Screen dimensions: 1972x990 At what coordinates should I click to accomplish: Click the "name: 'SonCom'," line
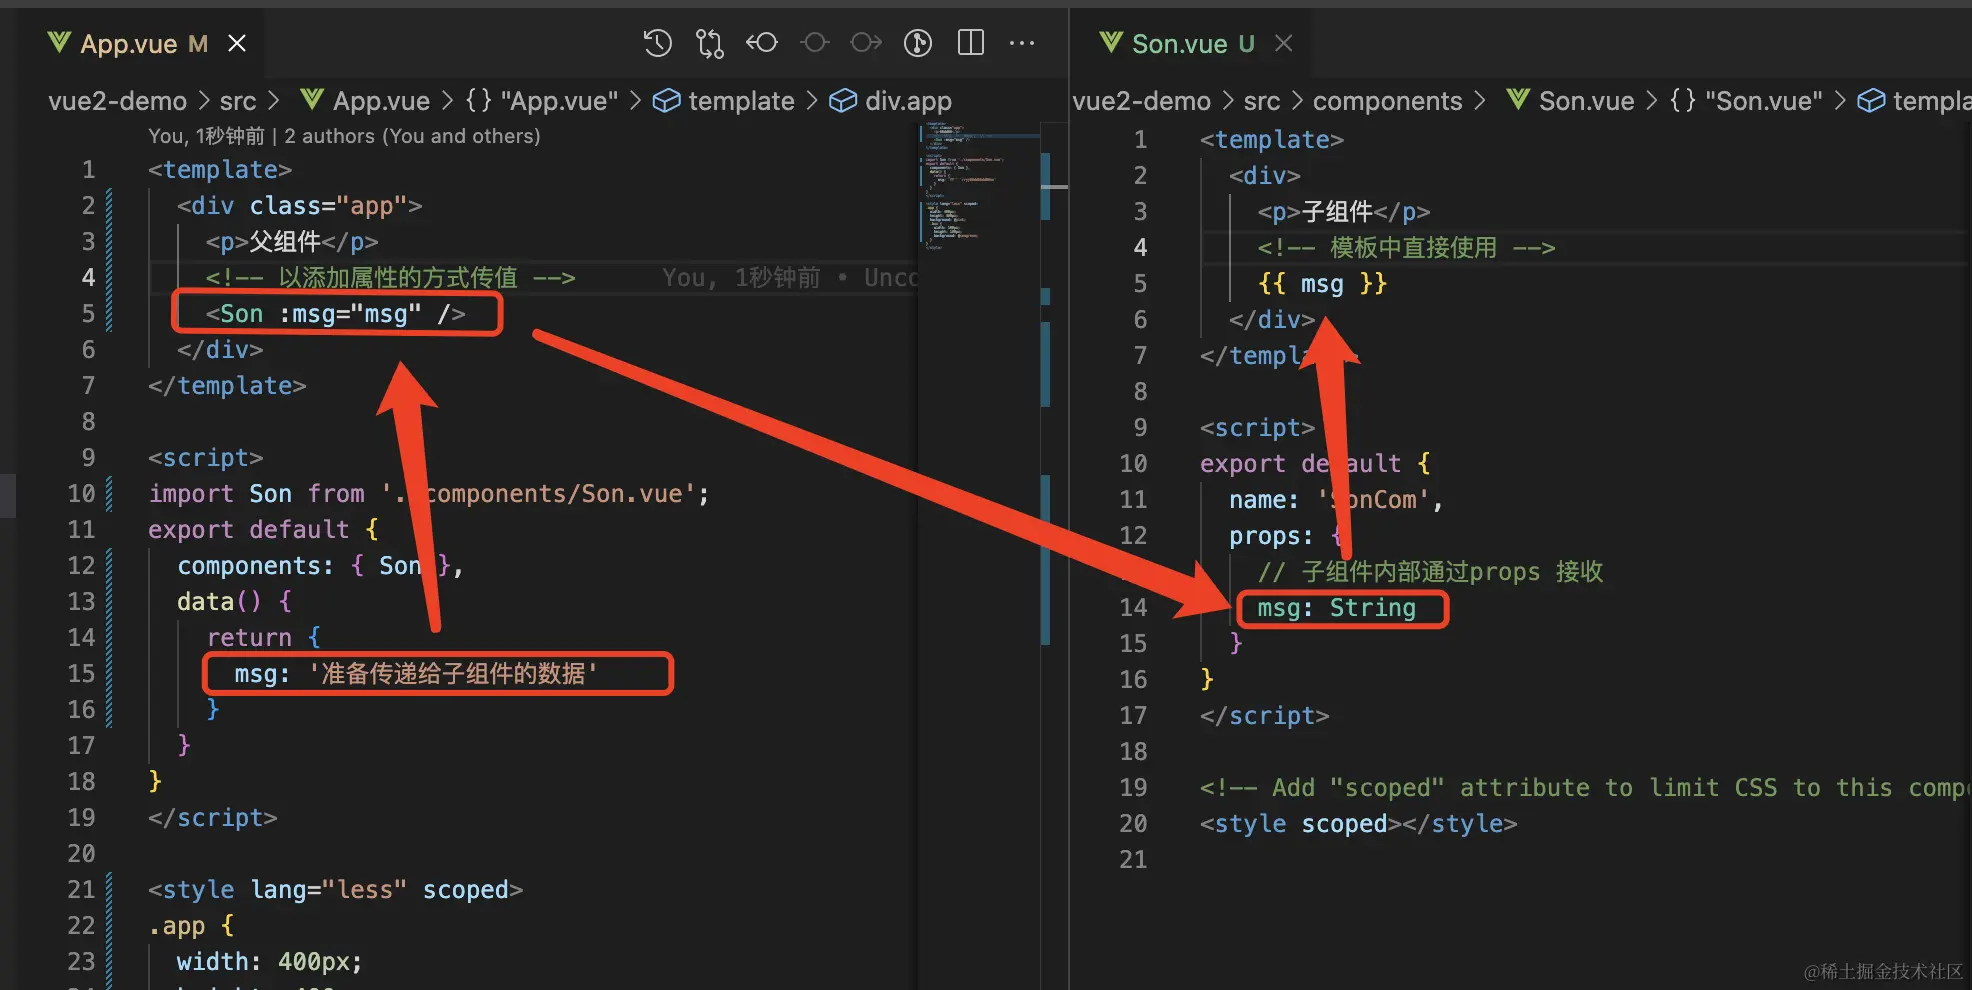click(1336, 500)
